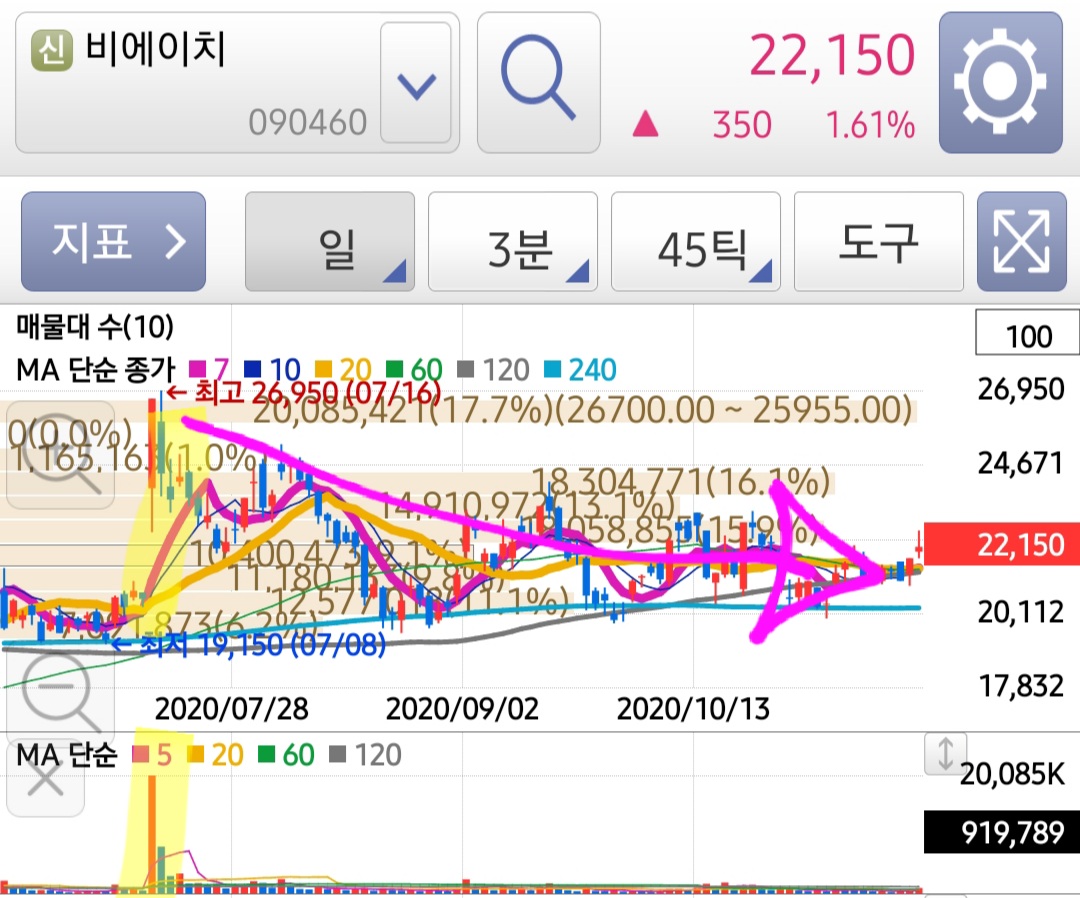Click the 매물대 수(10) indicator label

[95, 326]
